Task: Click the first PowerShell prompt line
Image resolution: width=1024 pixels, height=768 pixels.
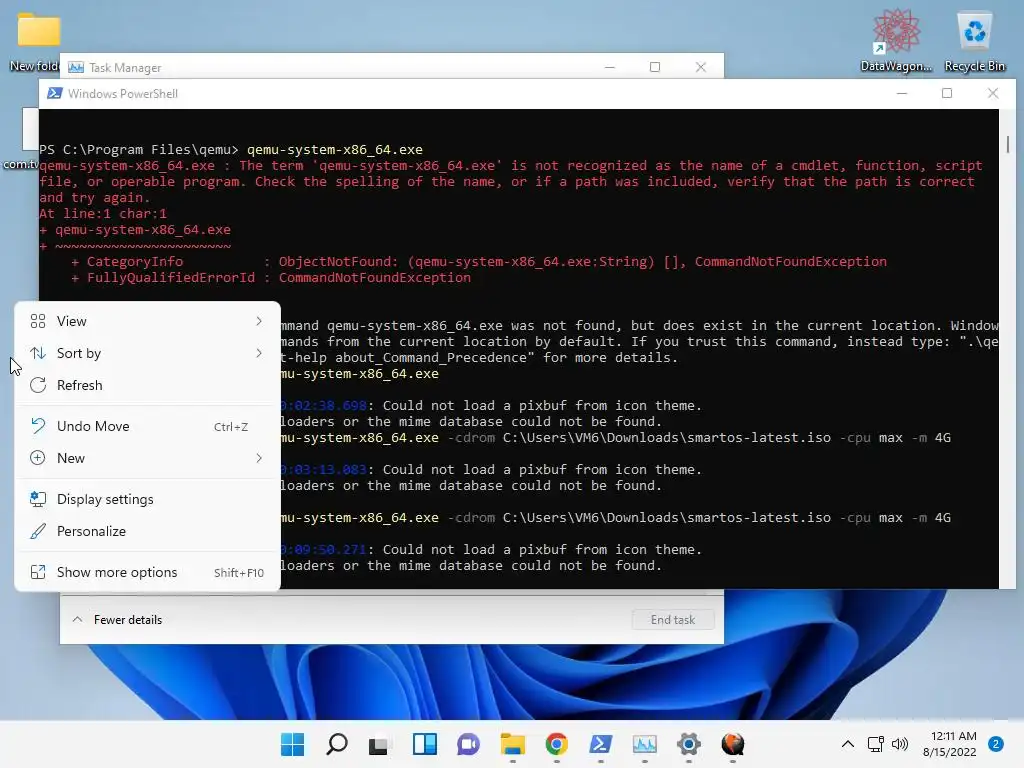Action: pos(231,150)
